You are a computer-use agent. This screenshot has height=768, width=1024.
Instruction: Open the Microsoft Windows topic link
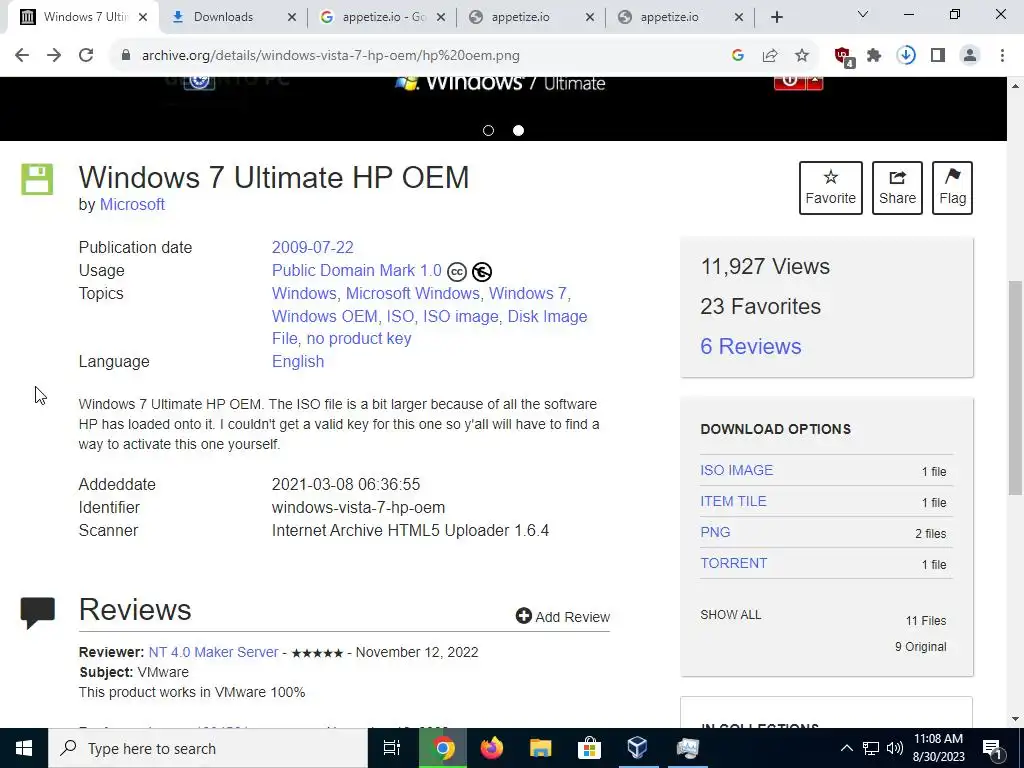[x=413, y=293]
